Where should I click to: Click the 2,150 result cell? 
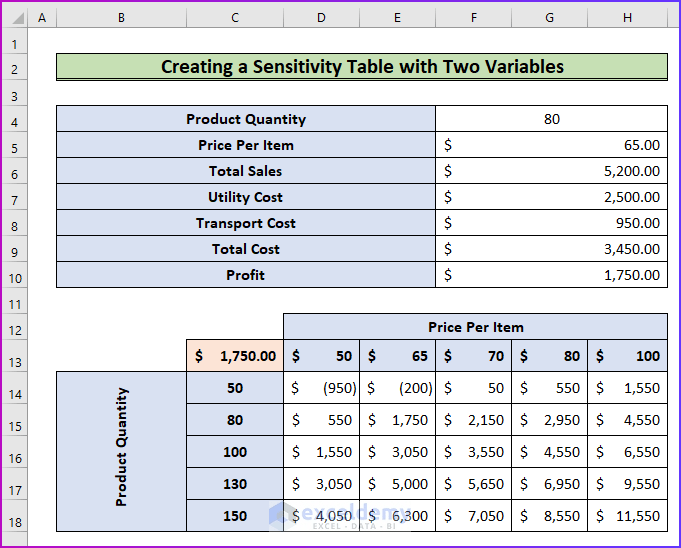(473, 419)
